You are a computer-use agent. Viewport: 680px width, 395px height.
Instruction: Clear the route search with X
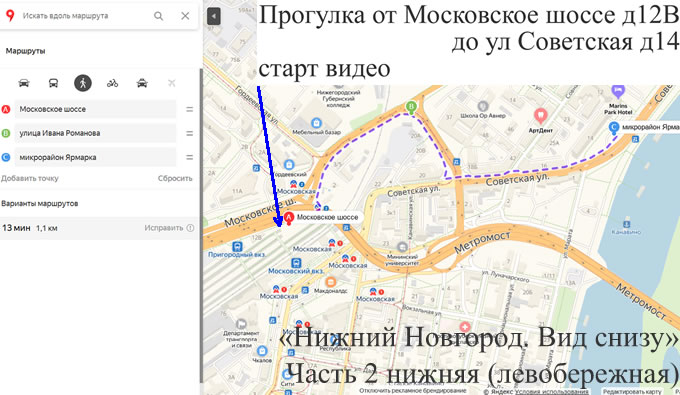click(185, 16)
